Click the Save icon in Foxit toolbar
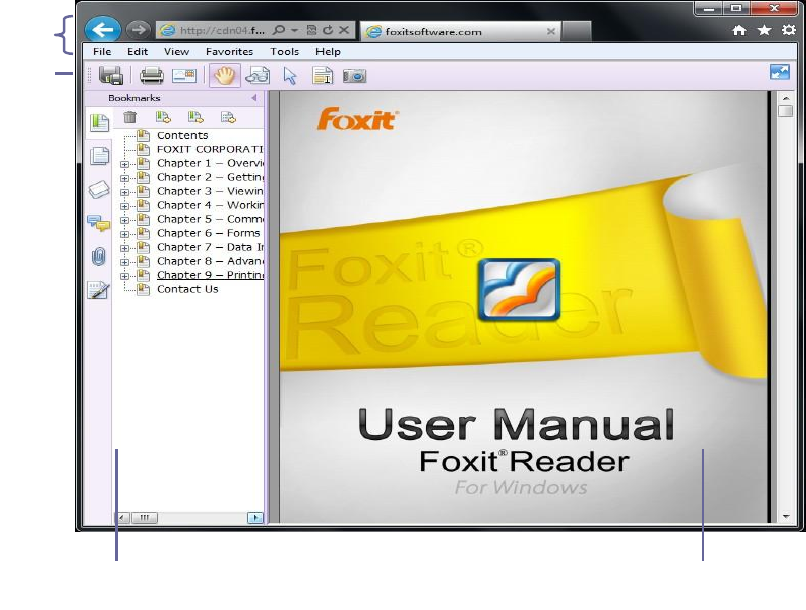The image size is (806, 610). pos(111,76)
